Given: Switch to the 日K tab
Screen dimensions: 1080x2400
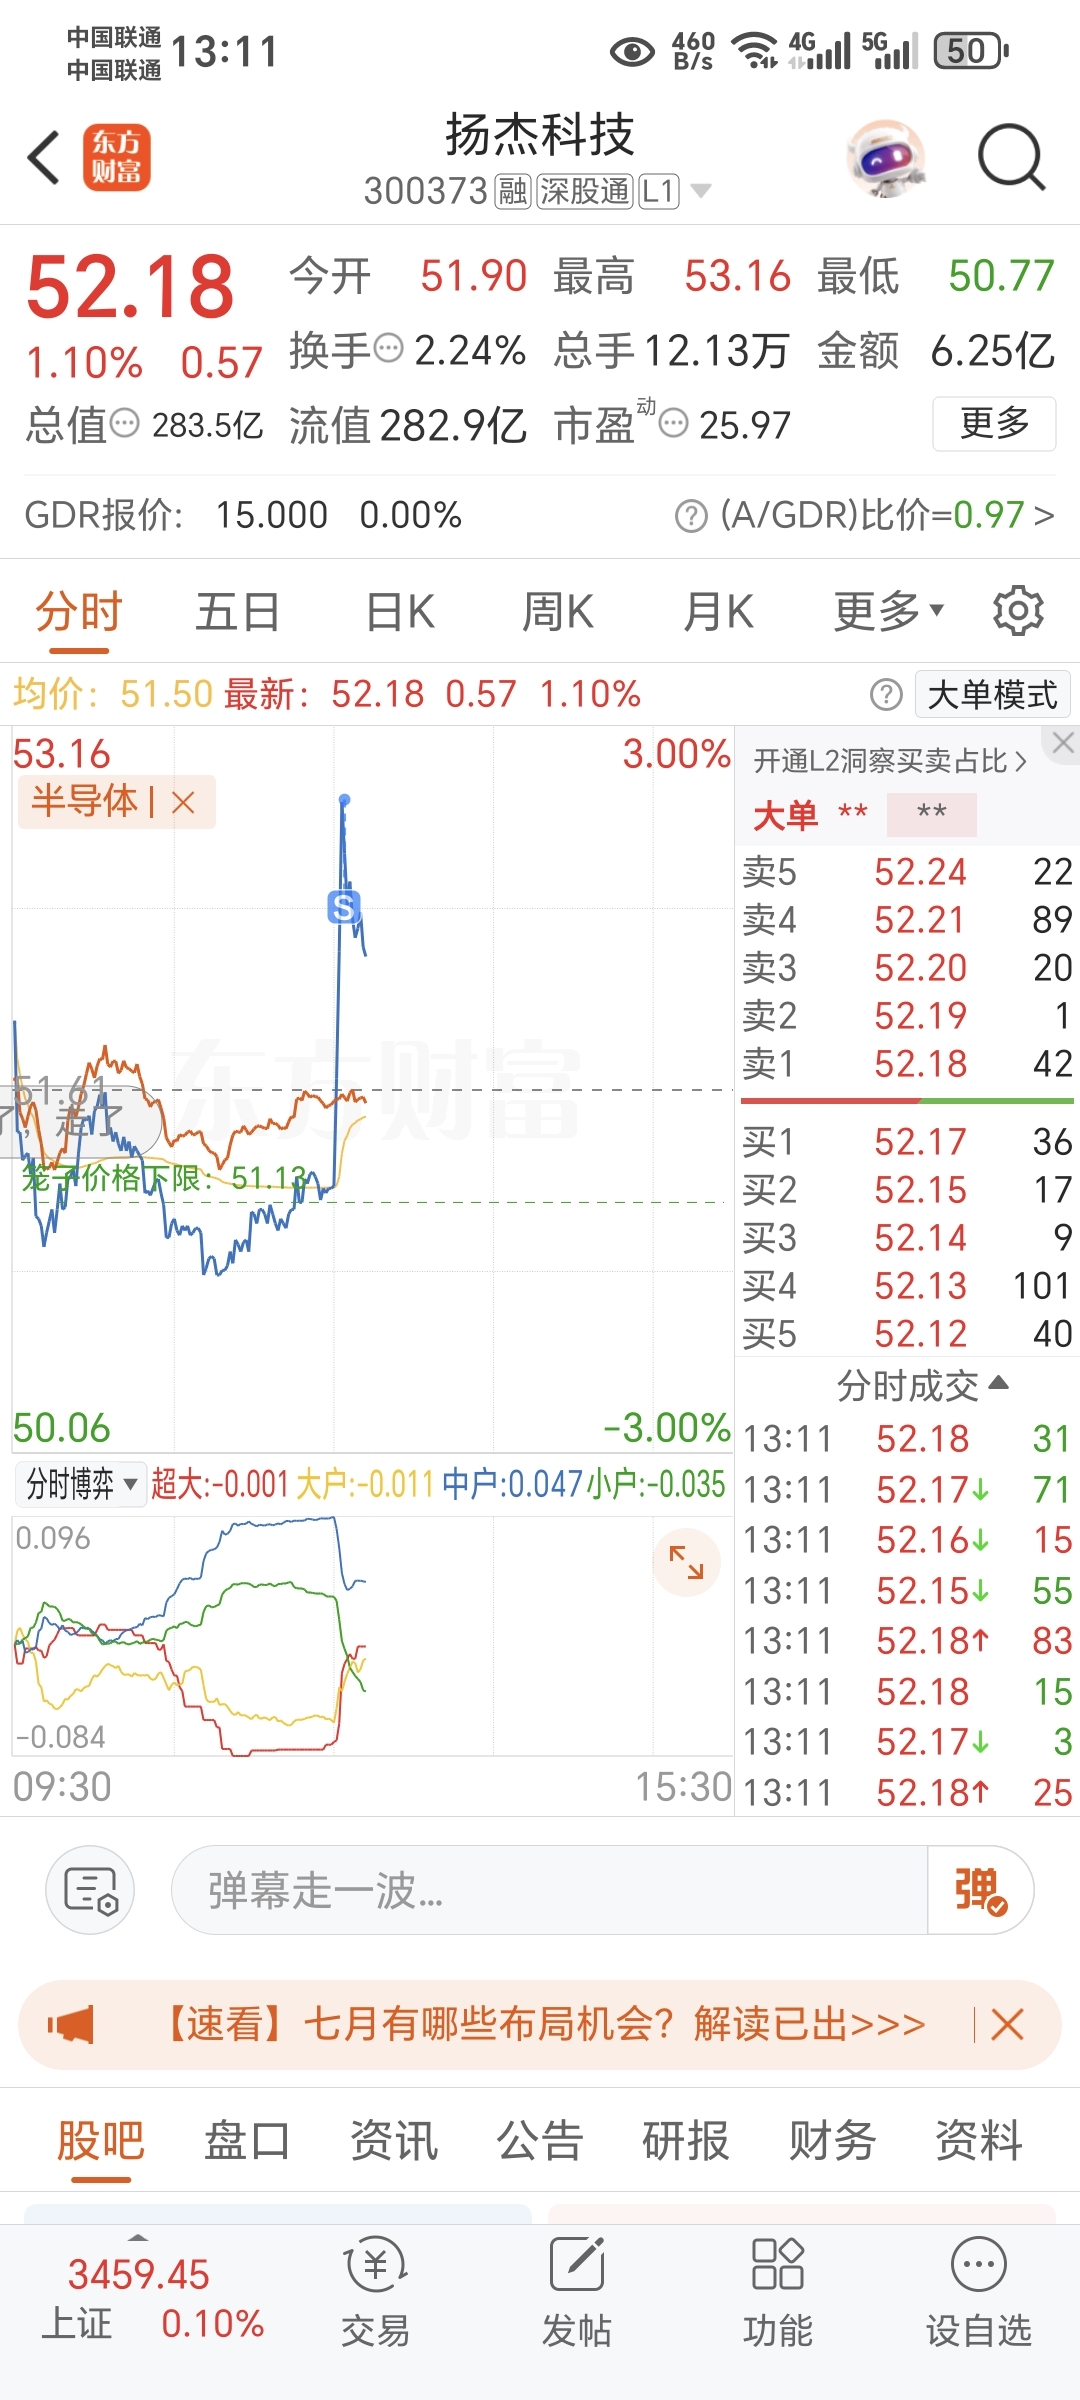Looking at the screenshot, I should click(x=400, y=611).
